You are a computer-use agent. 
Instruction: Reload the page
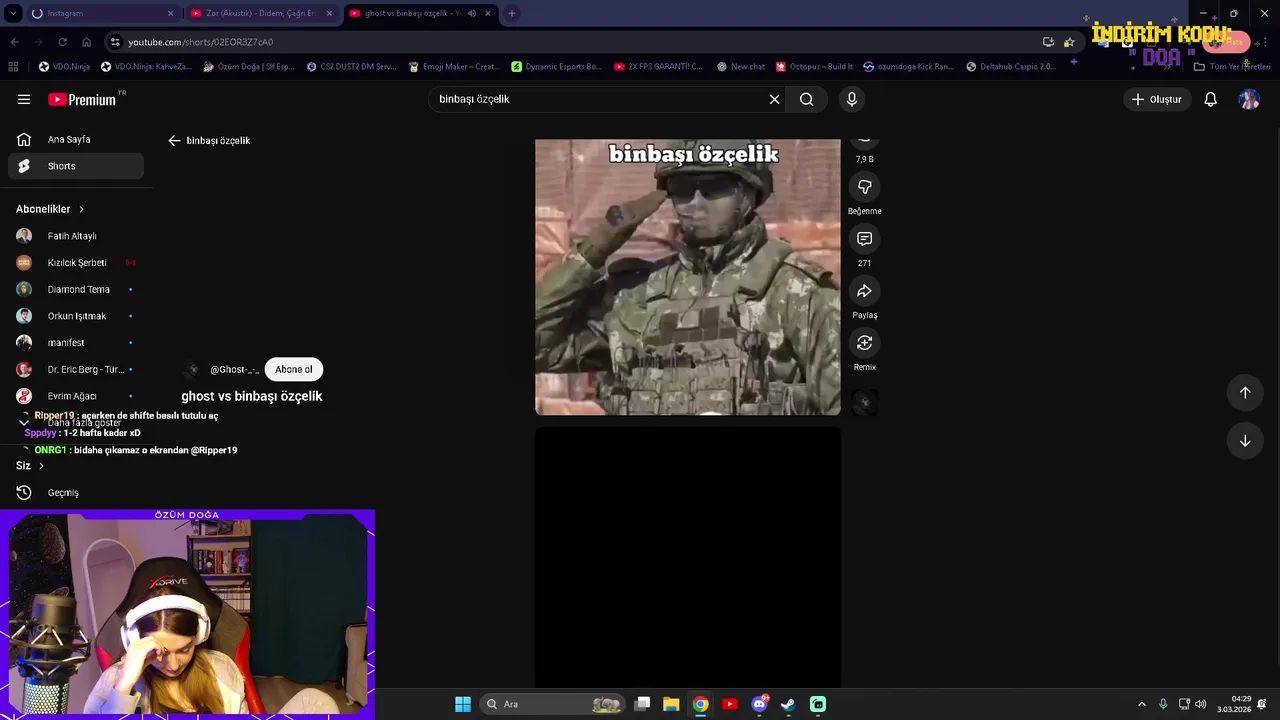coord(62,42)
